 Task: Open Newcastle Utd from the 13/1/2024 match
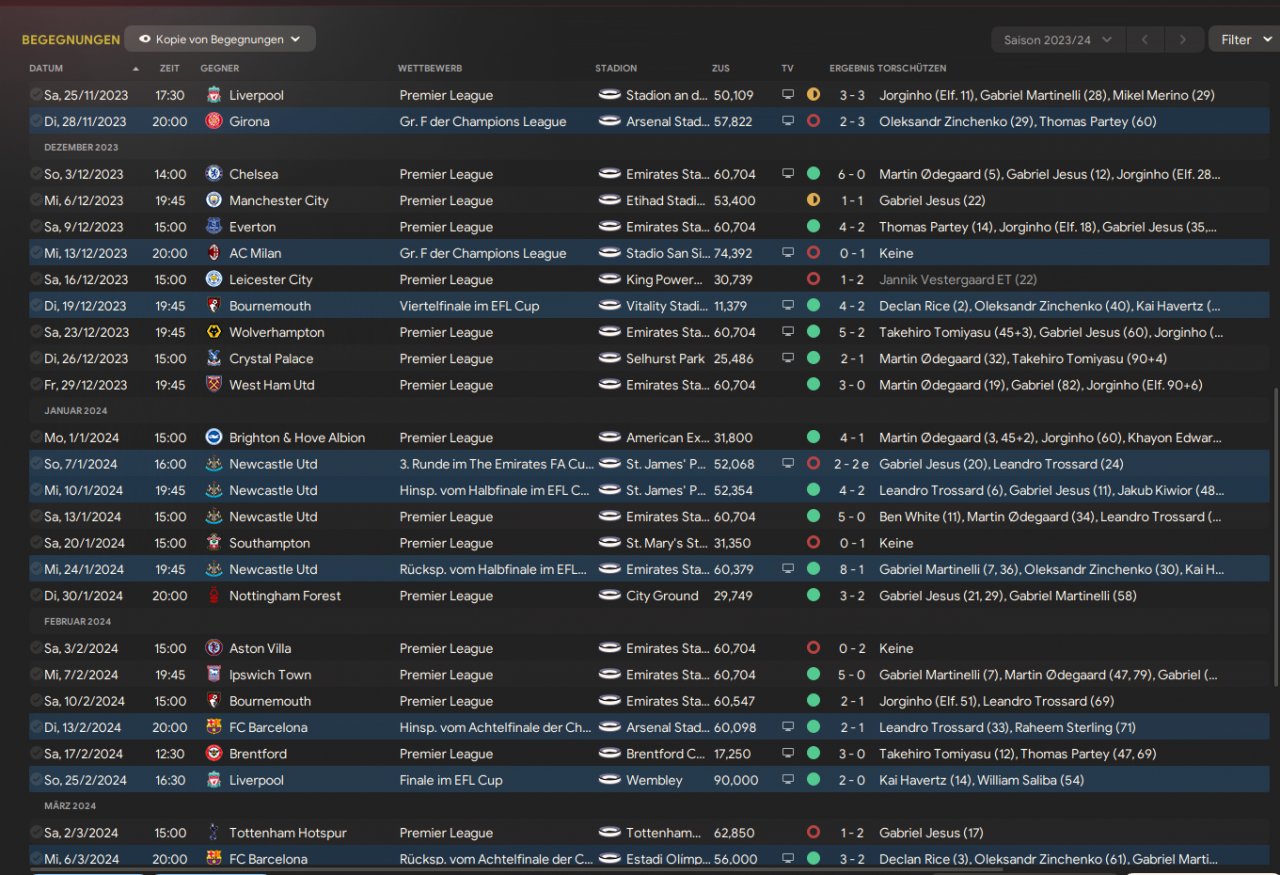click(x=273, y=517)
